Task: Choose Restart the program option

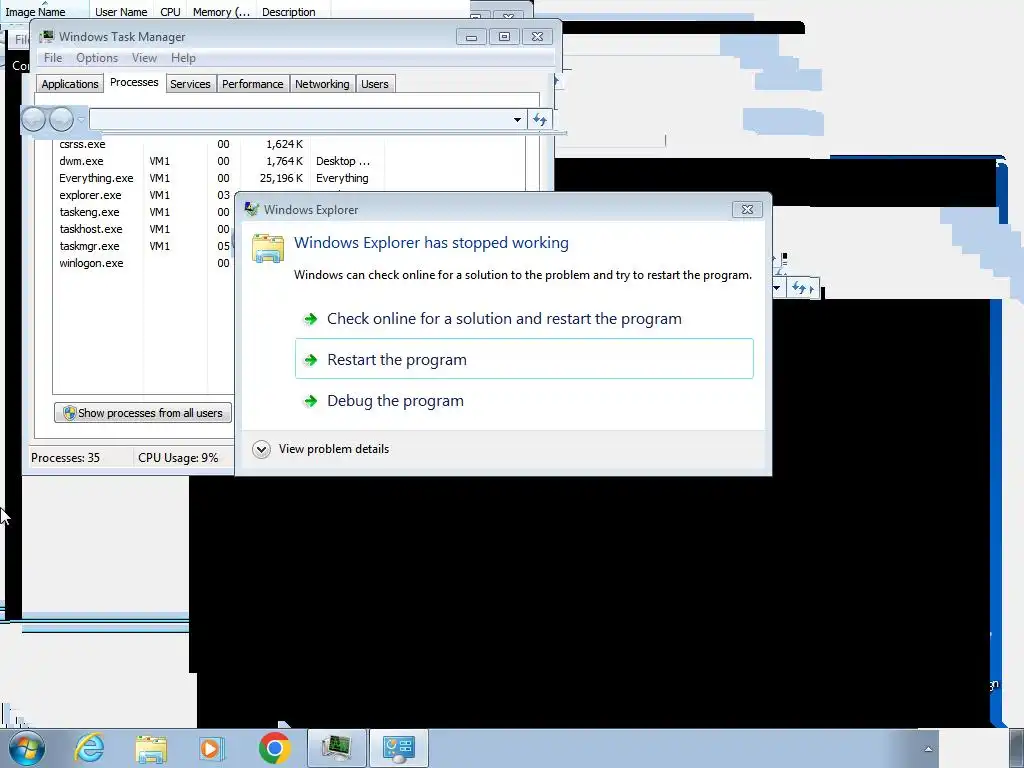Action: point(524,359)
